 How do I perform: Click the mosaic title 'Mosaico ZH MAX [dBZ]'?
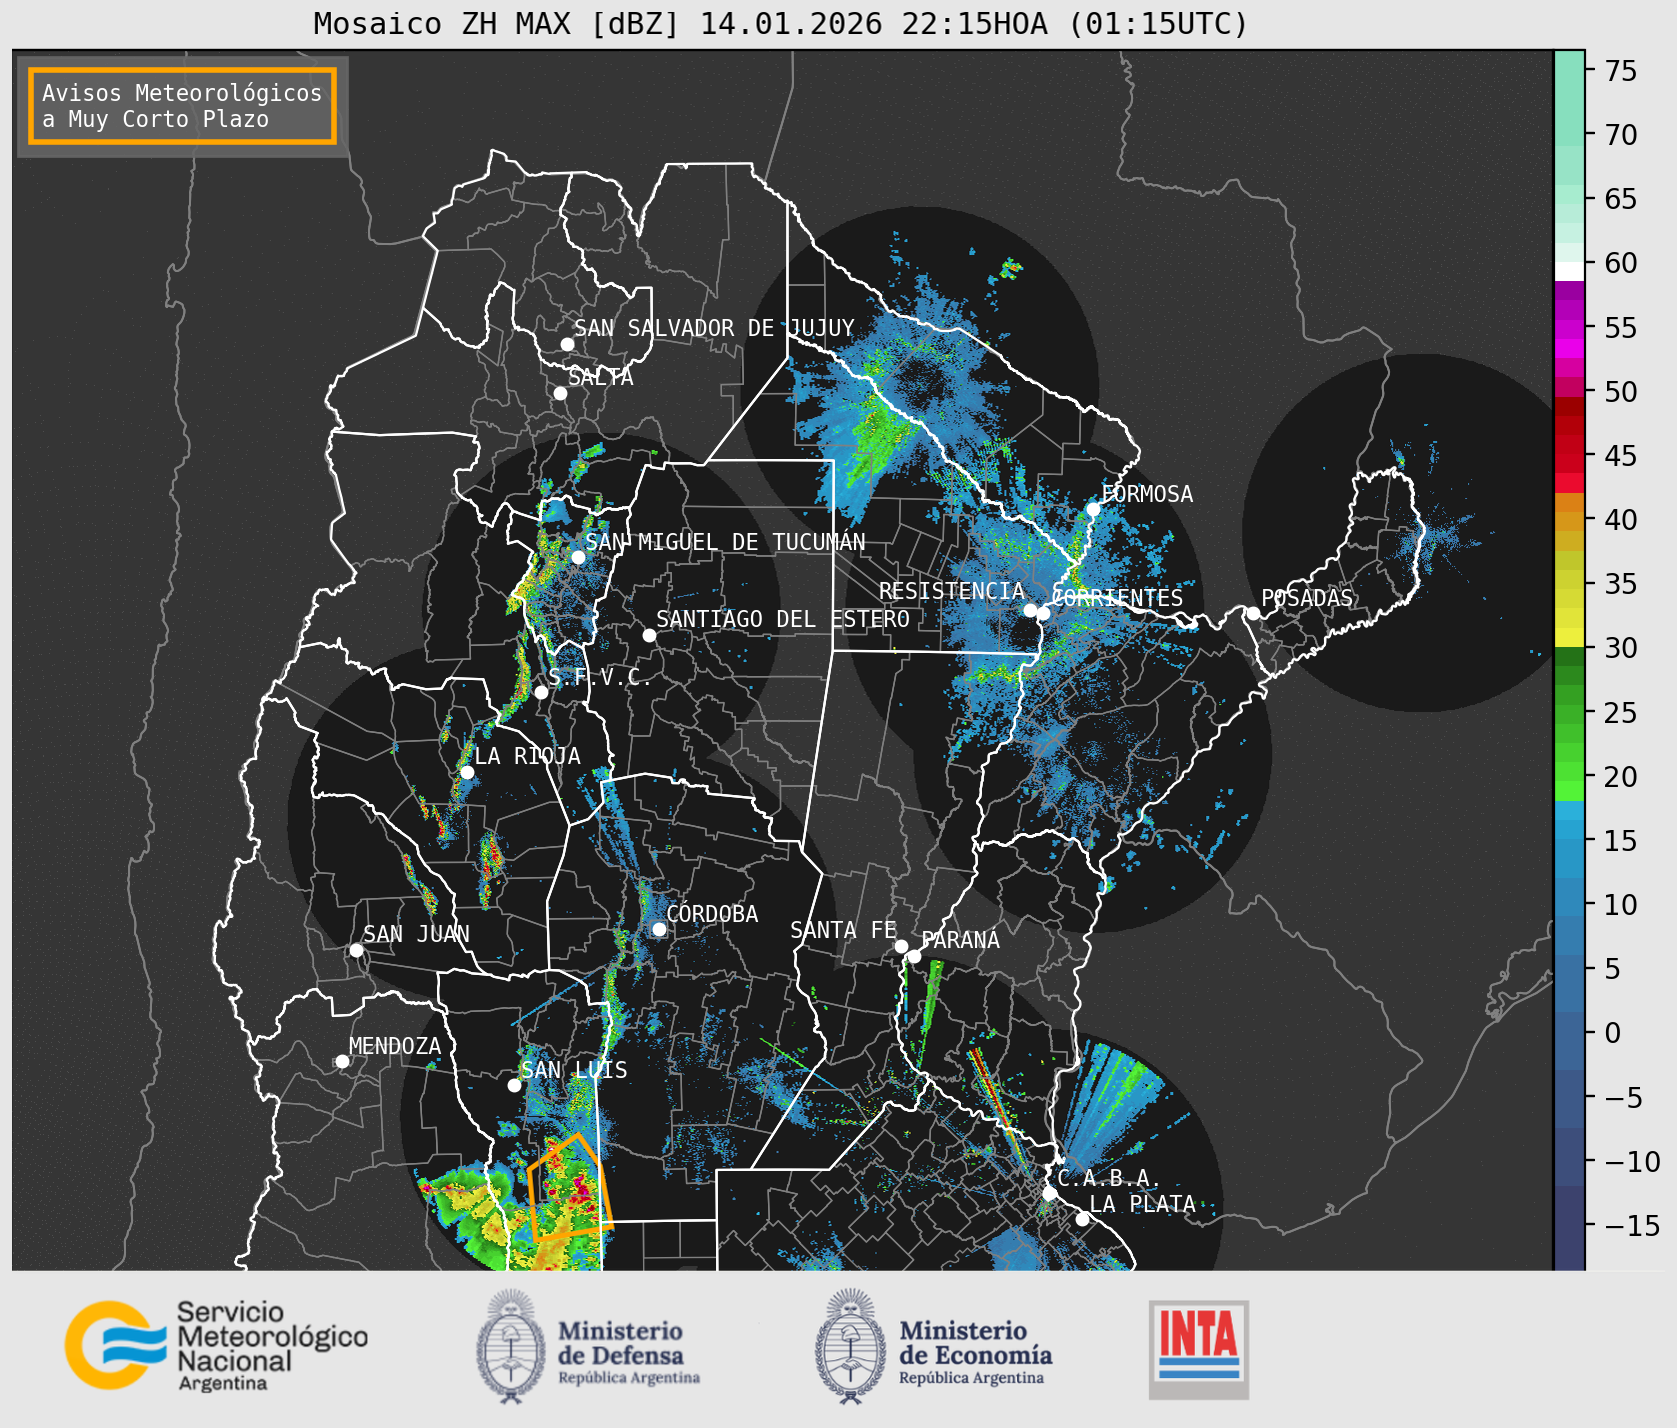[x=496, y=23]
